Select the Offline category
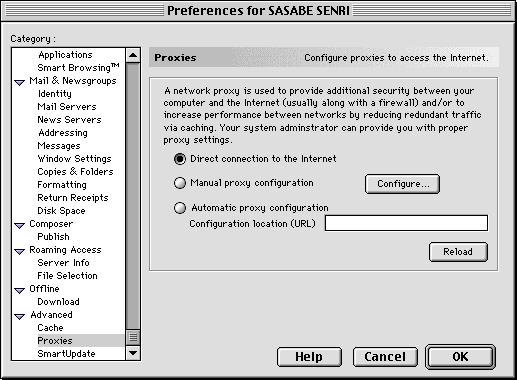This screenshot has height=380, width=517. coord(44,289)
